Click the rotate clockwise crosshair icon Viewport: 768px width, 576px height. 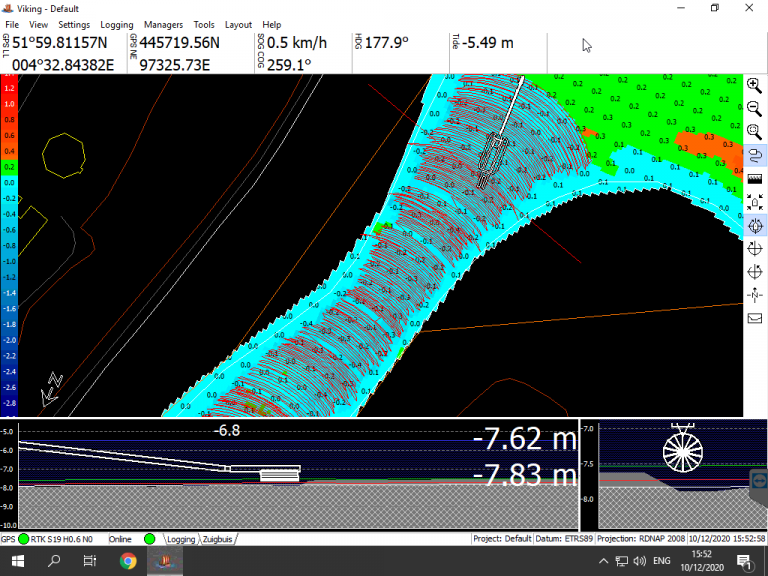click(x=755, y=249)
